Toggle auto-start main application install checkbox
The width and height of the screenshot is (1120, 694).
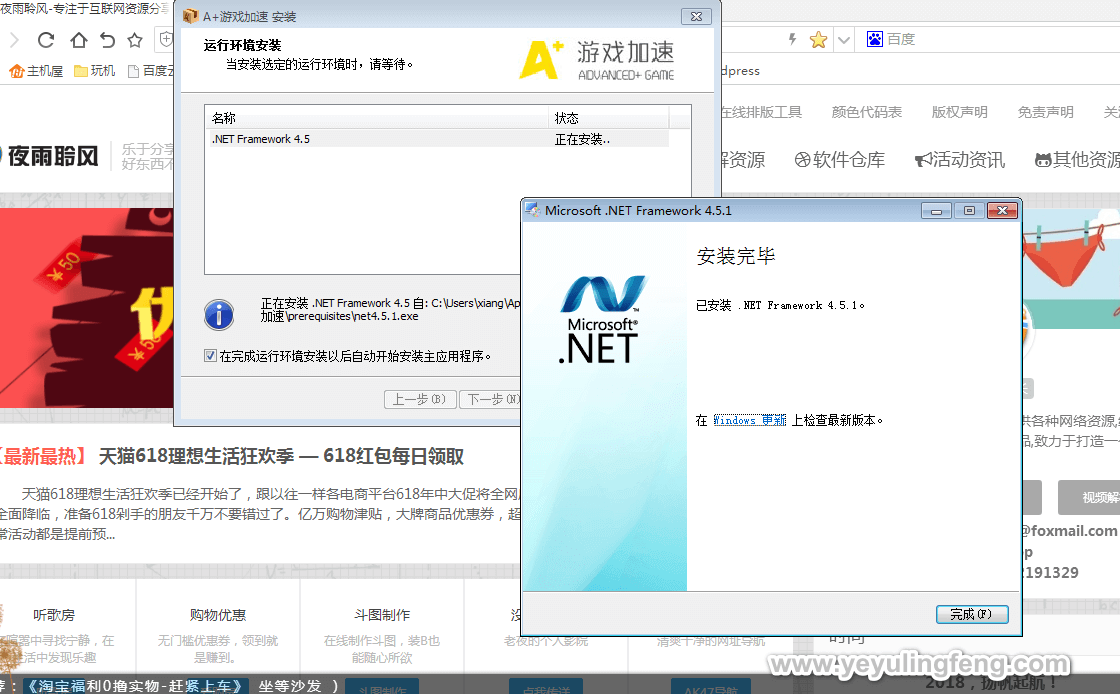211,356
